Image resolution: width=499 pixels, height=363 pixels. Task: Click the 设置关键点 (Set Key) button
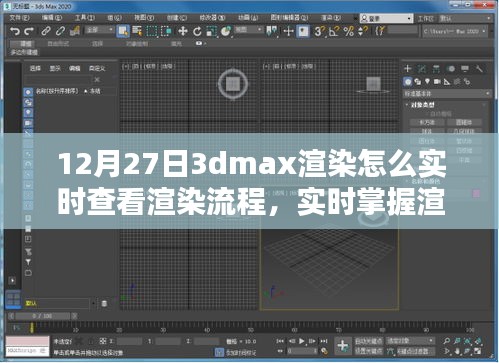coord(368,351)
